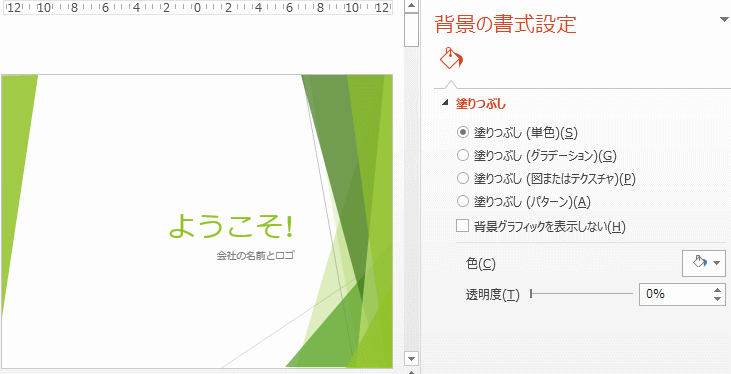Click the 透明度 percentage input field

[675, 294]
